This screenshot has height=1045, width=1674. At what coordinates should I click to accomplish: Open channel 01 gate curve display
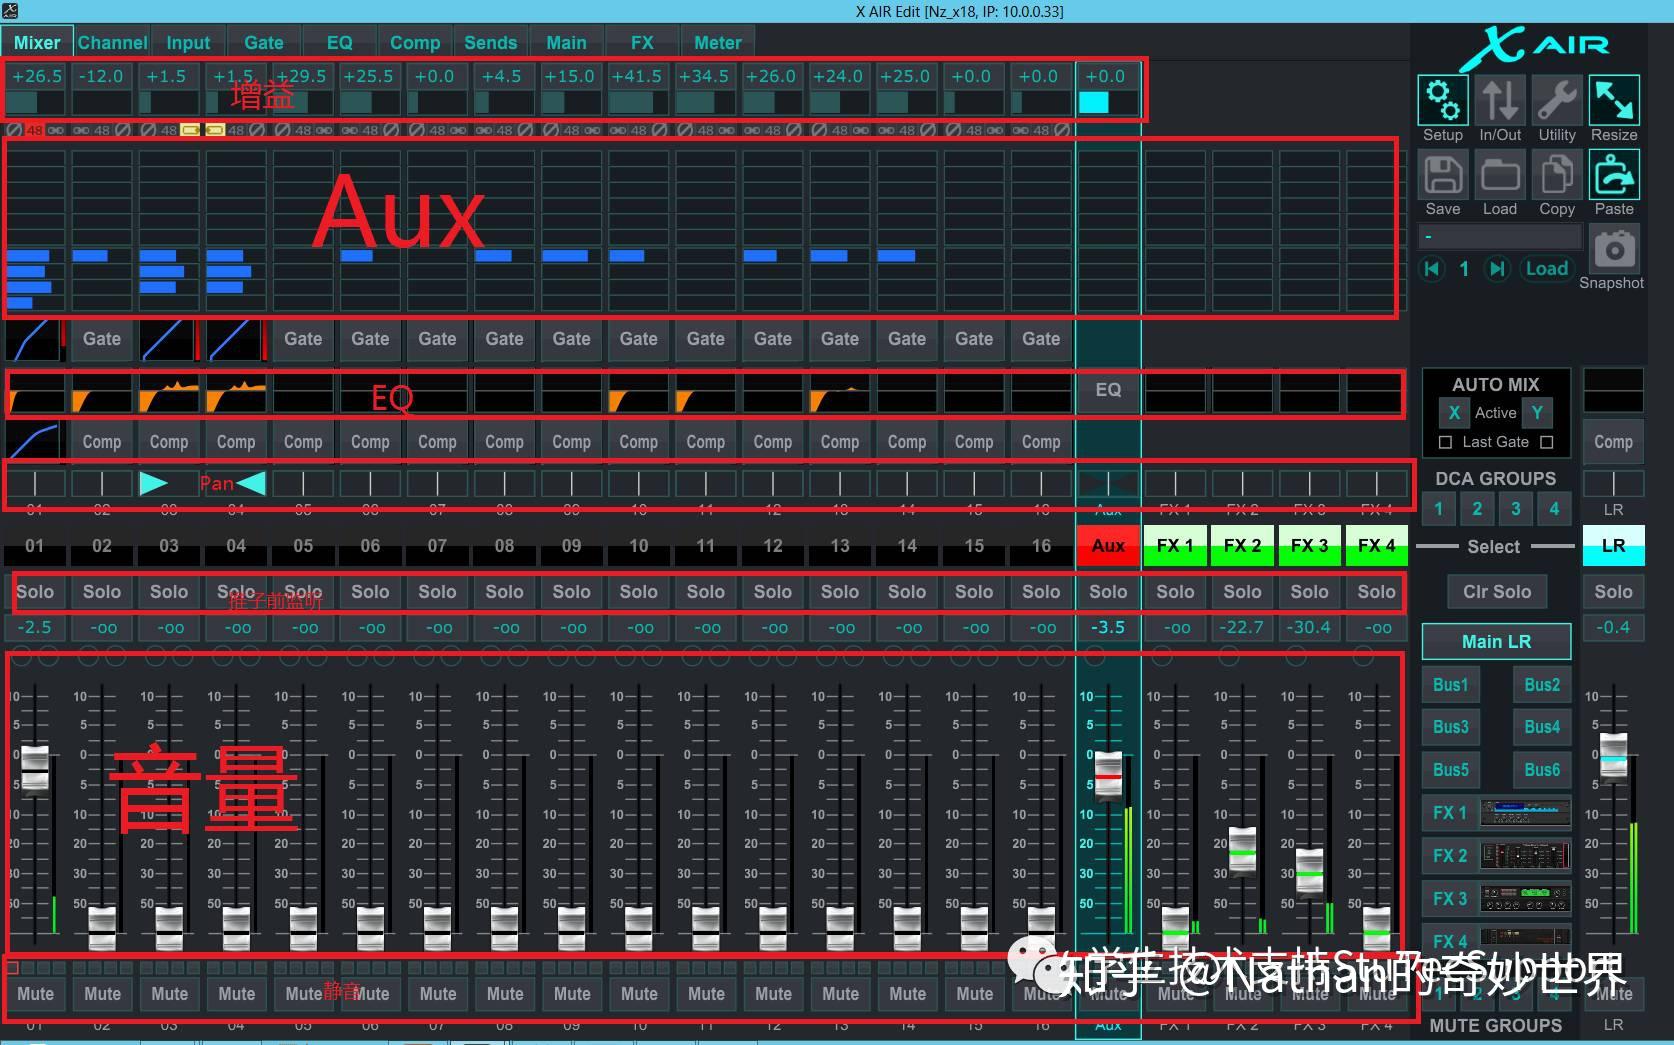click(x=34, y=340)
